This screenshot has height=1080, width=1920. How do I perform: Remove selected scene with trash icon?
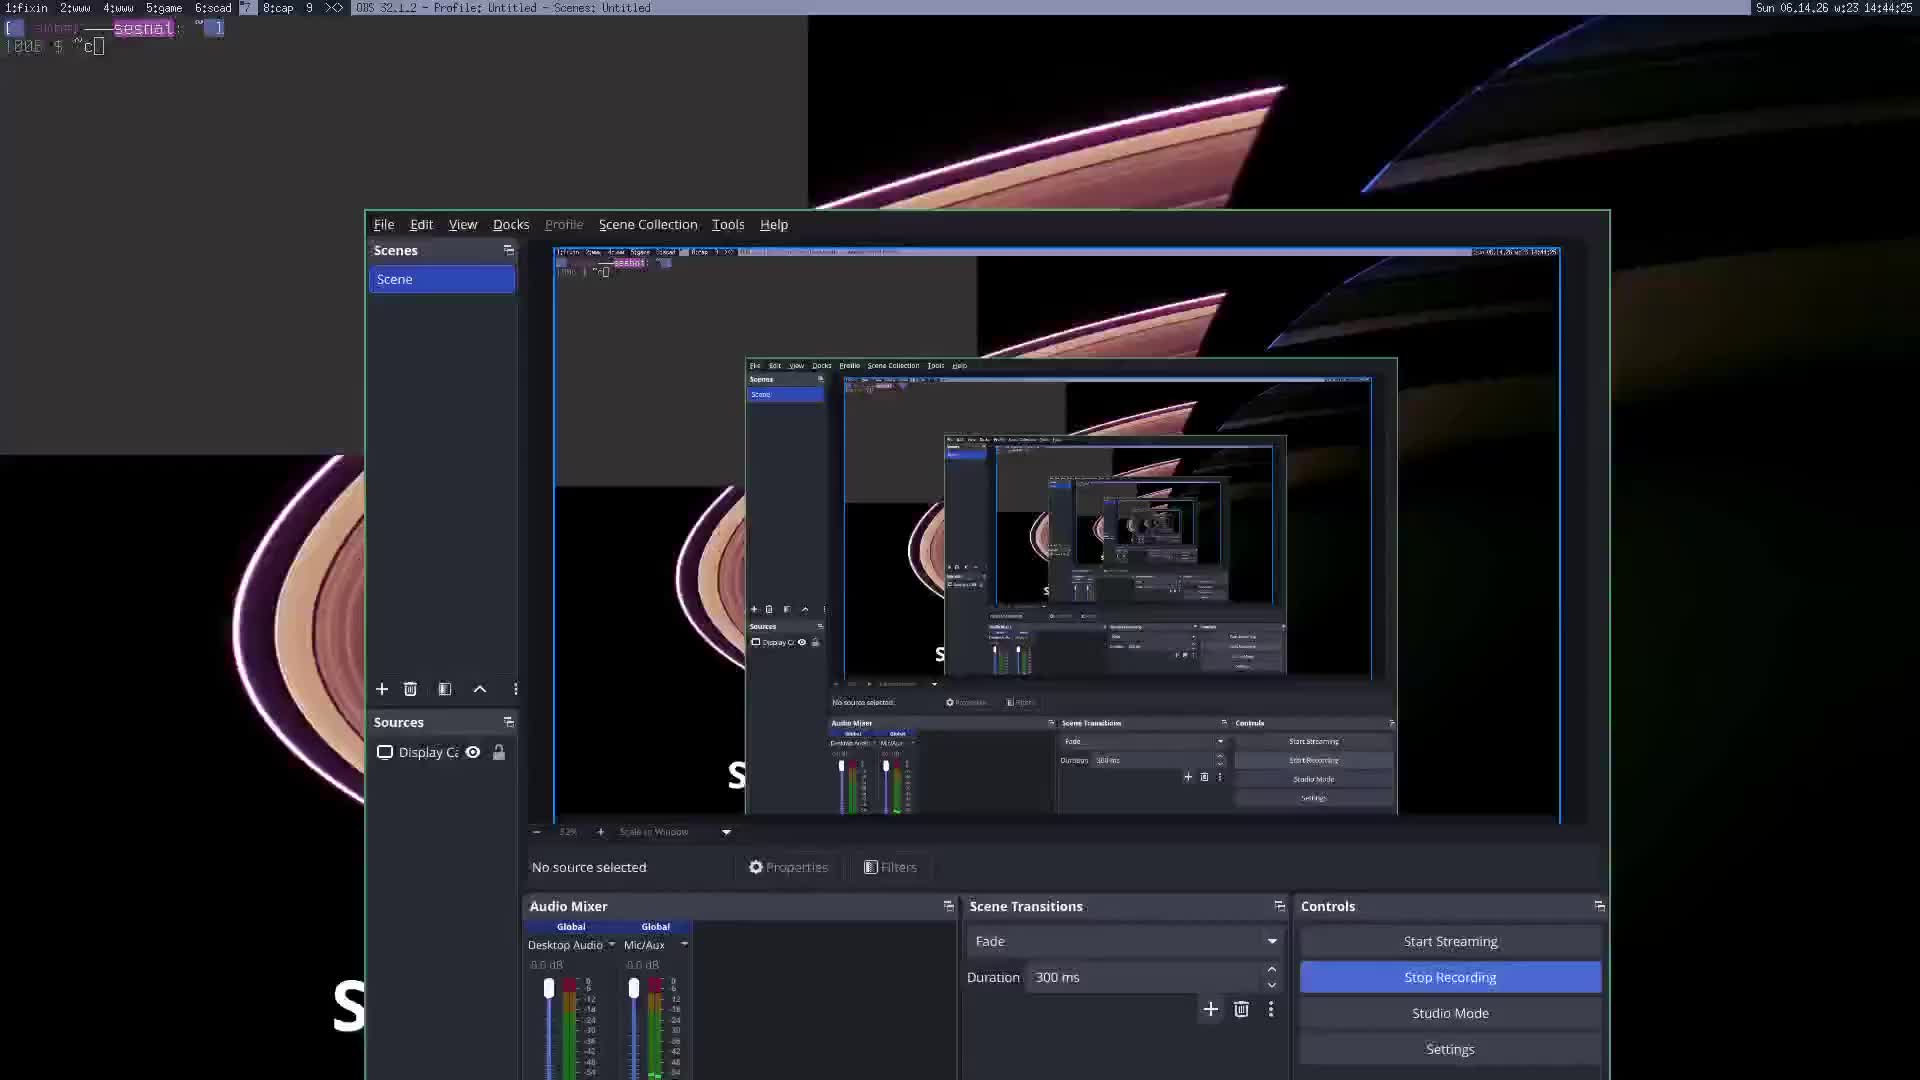pos(410,689)
